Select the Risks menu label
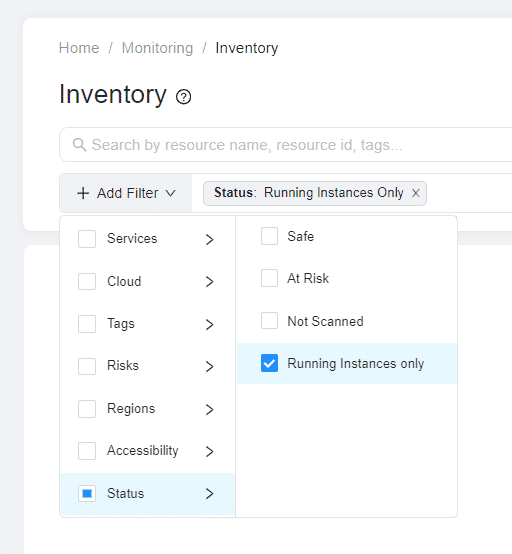This screenshot has height=554, width=512. click(123, 365)
